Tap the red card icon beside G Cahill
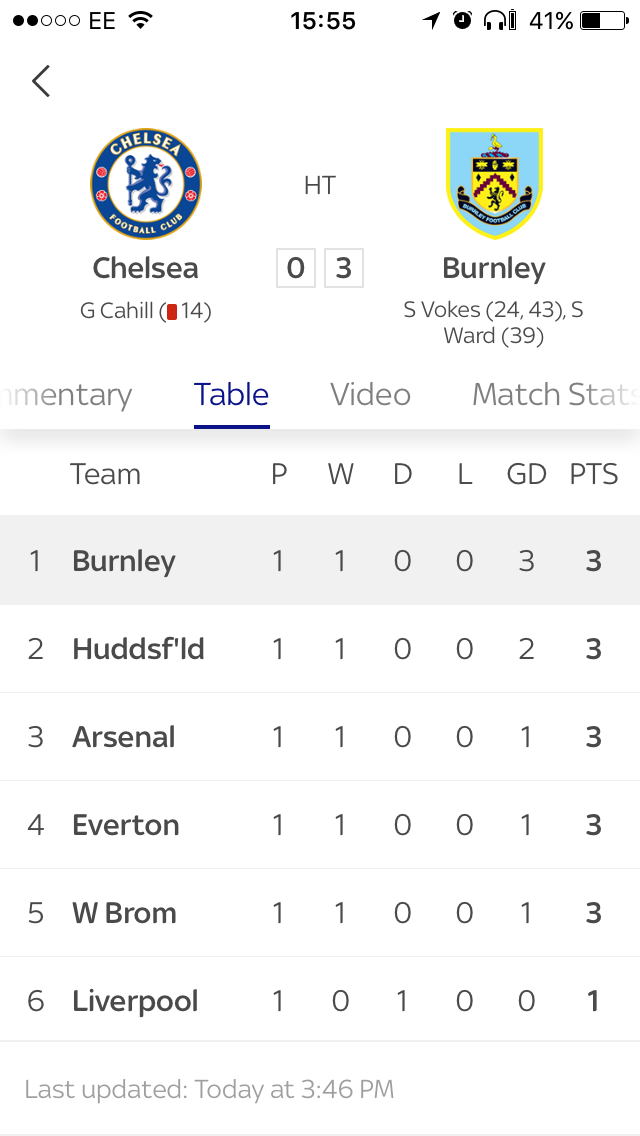The image size is (640, 1136). (x=172, y=312)
